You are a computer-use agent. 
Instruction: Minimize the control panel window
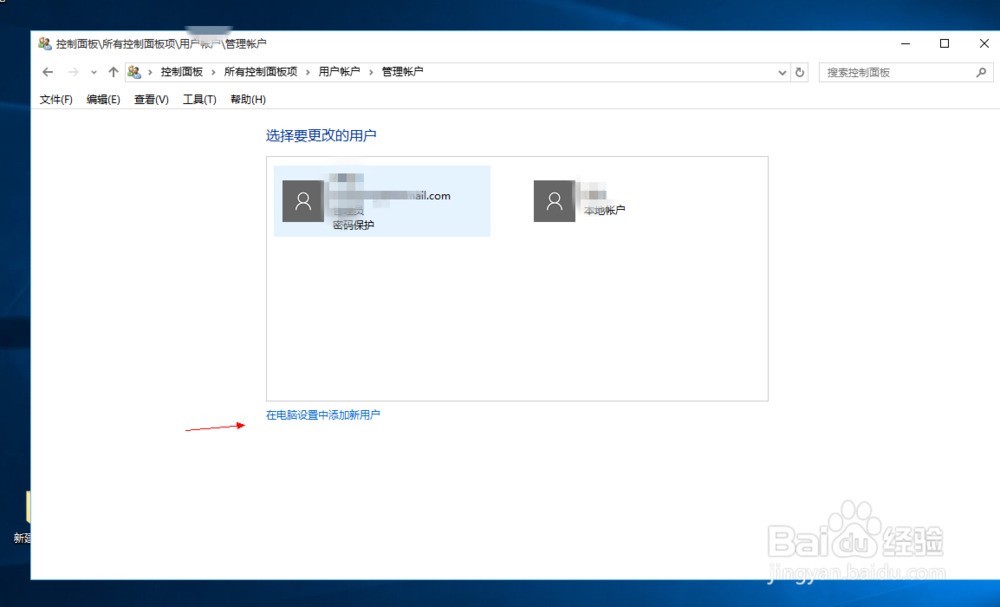906,43
